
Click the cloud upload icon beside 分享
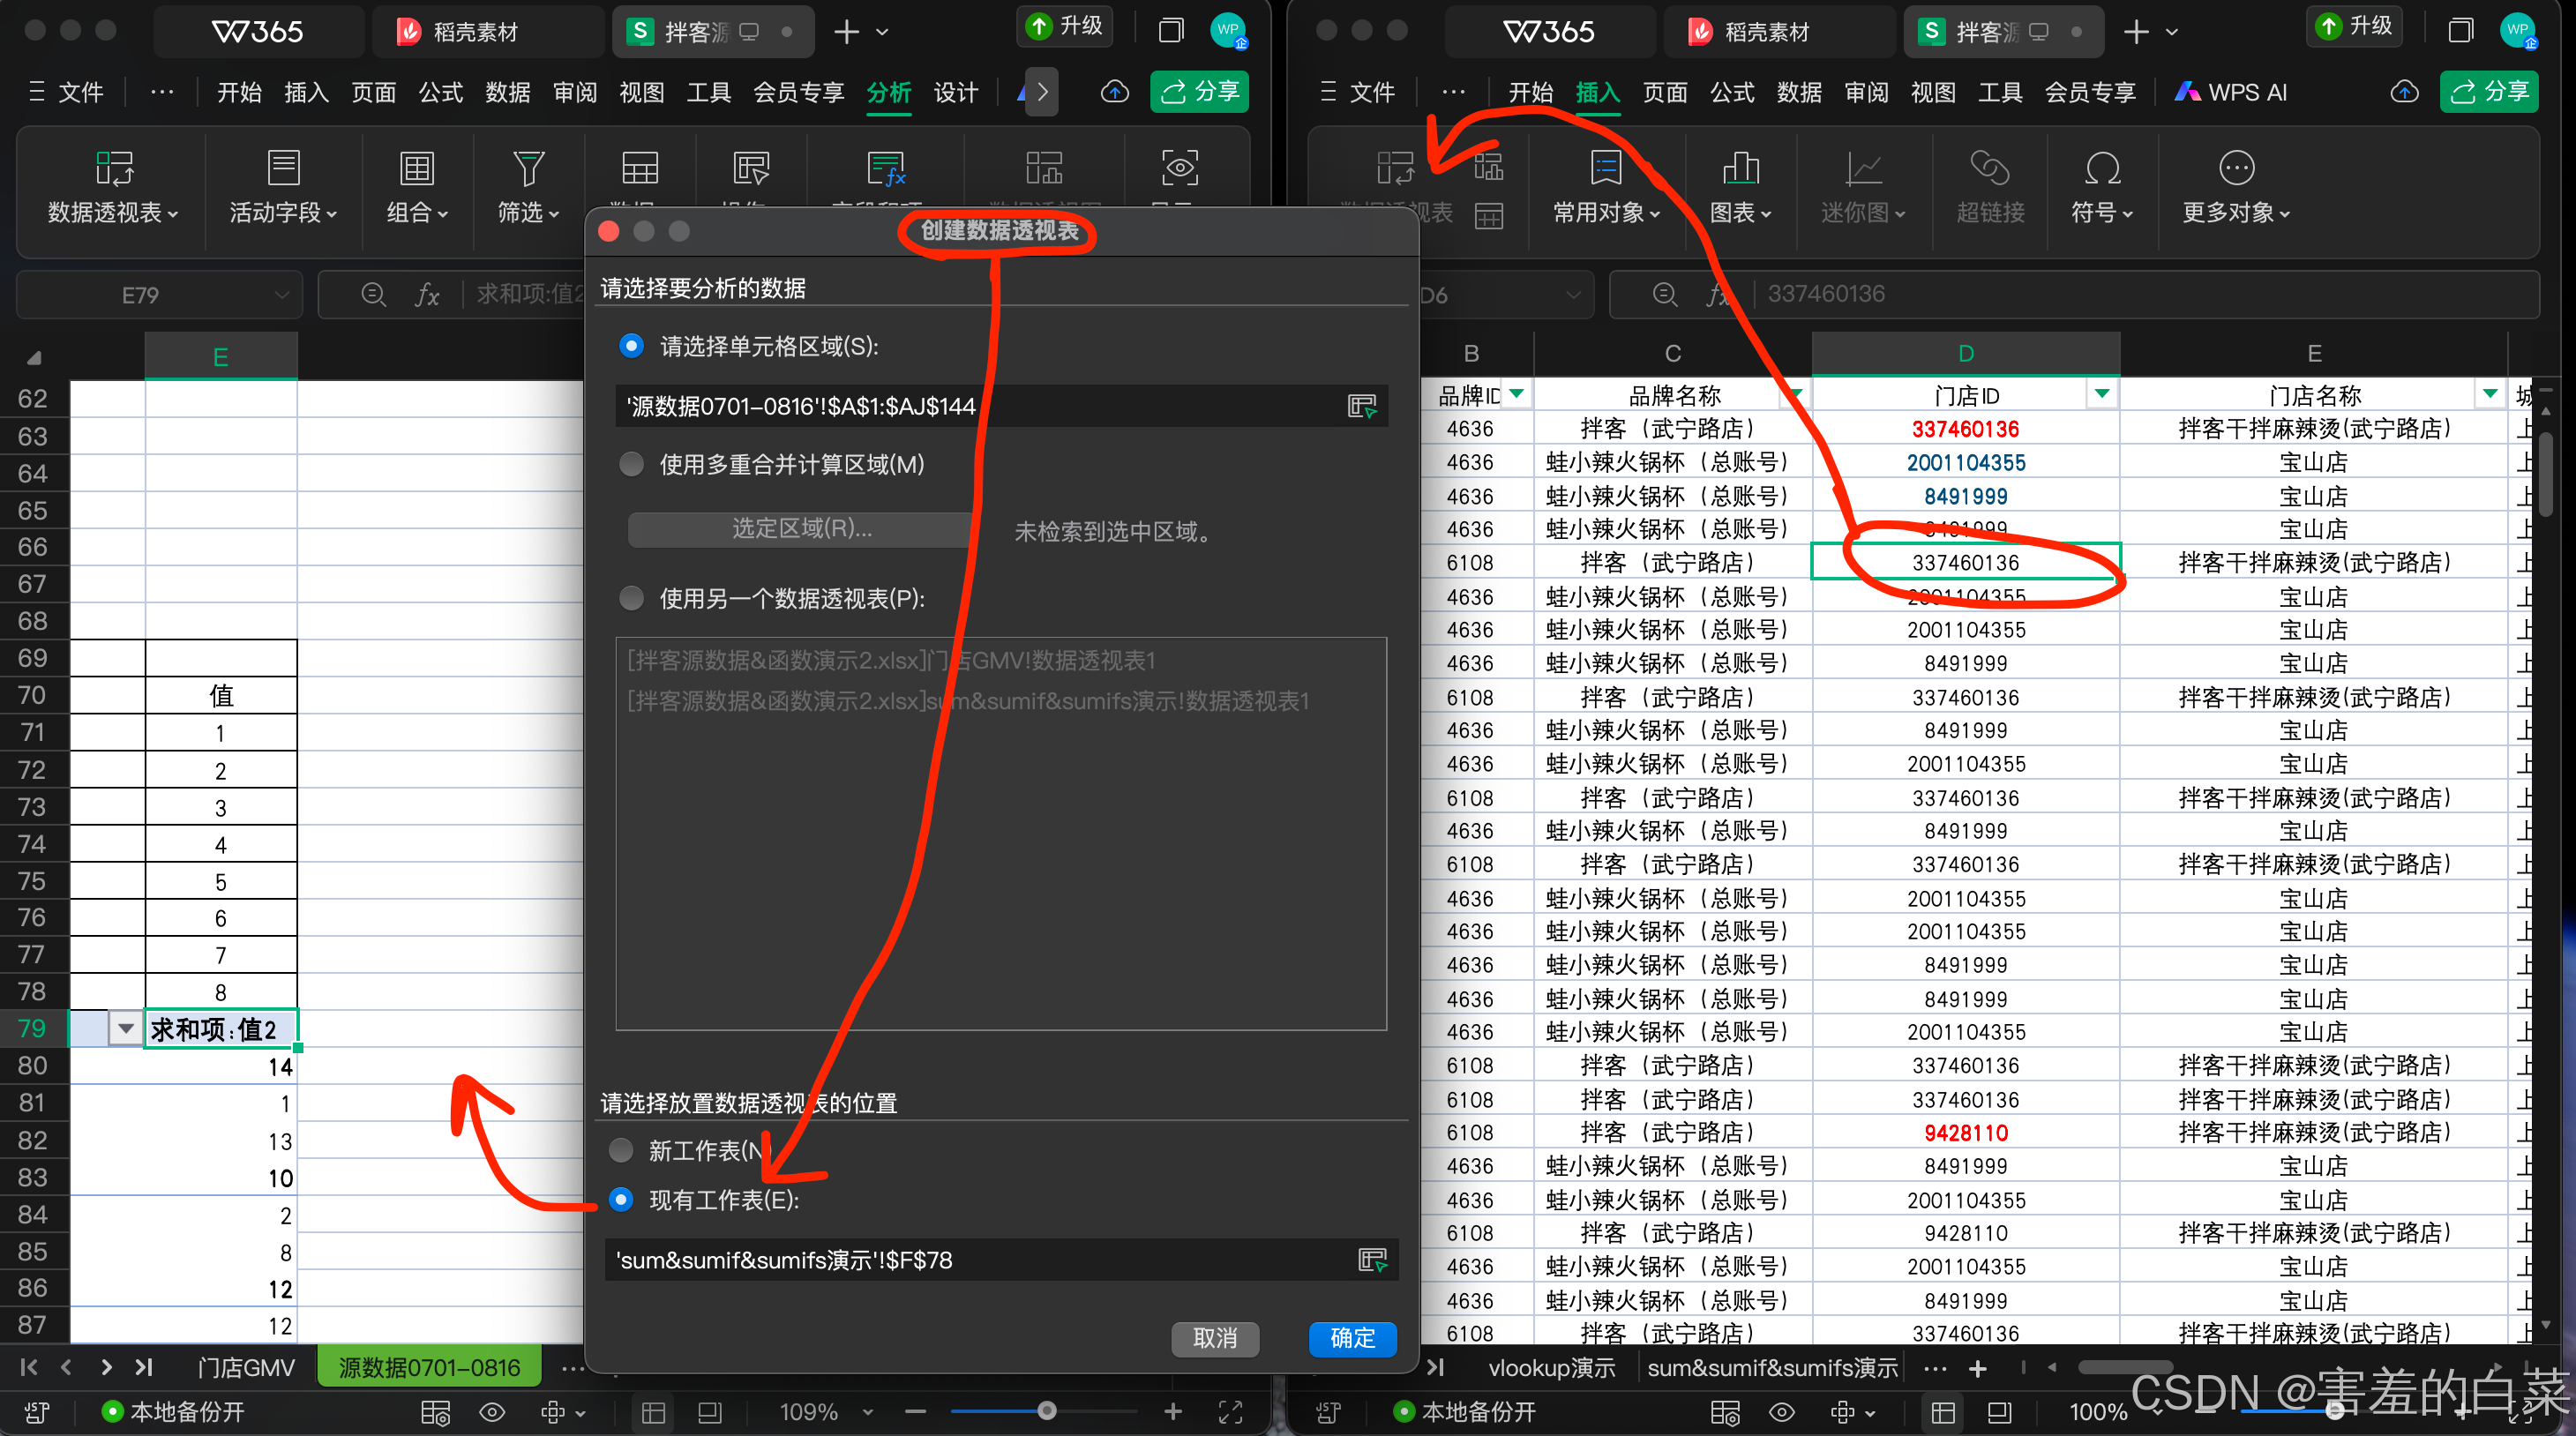1114,92
